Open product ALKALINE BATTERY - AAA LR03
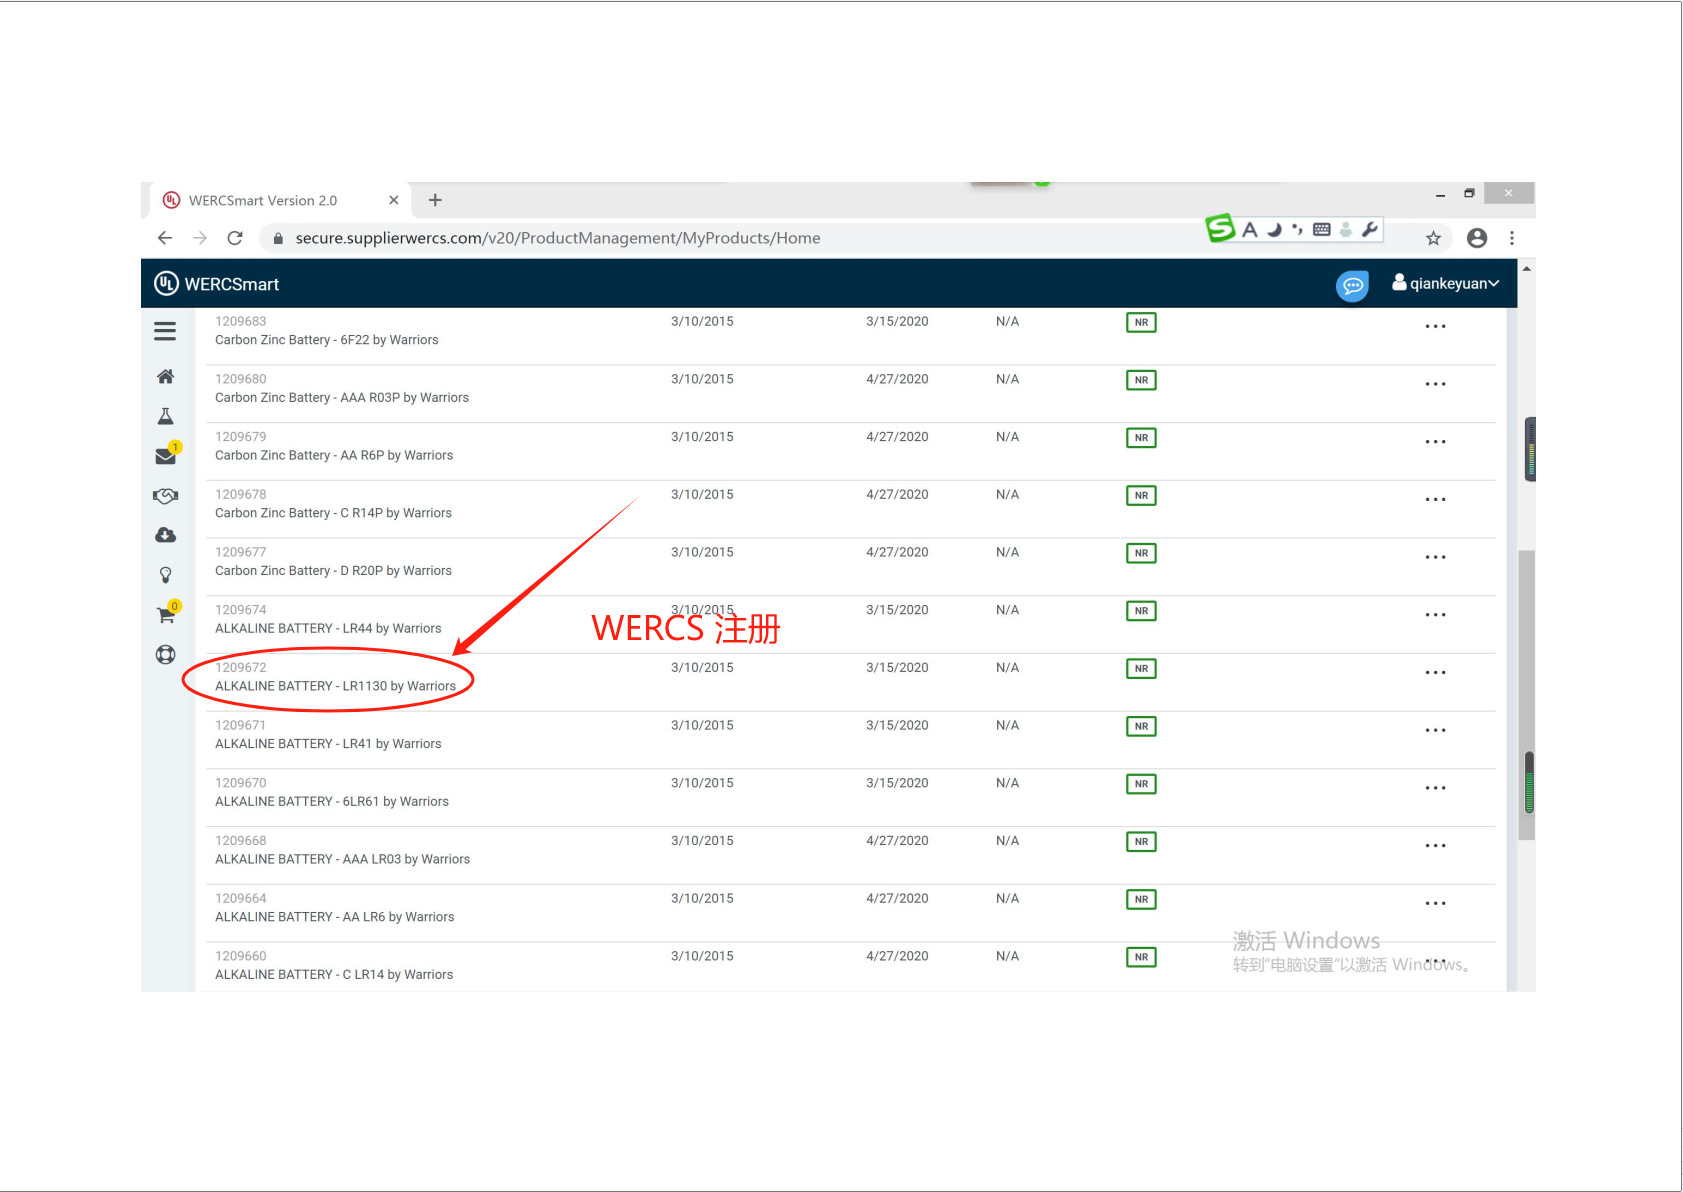1683x1192 pixels. click(x=343, y=860)
